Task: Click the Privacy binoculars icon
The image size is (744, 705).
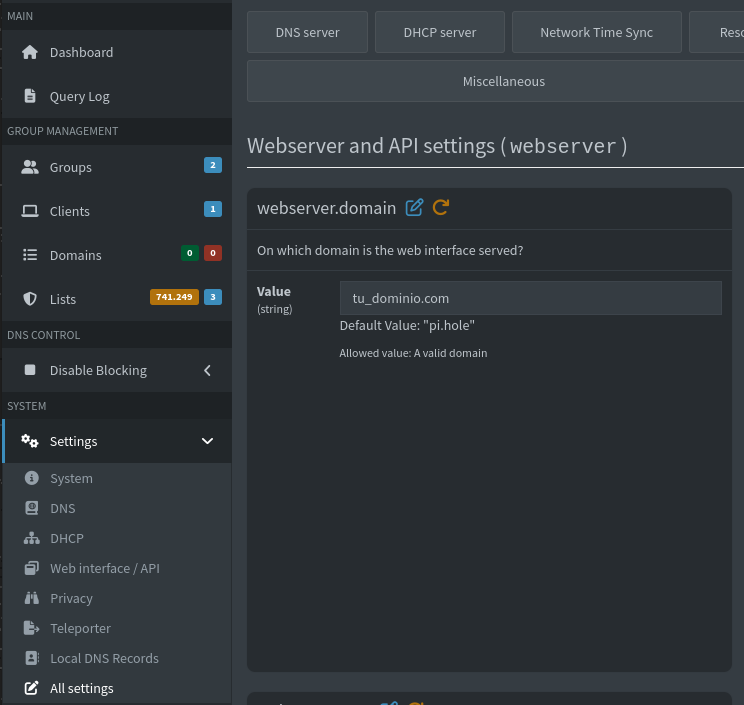Action: (32, 598)
